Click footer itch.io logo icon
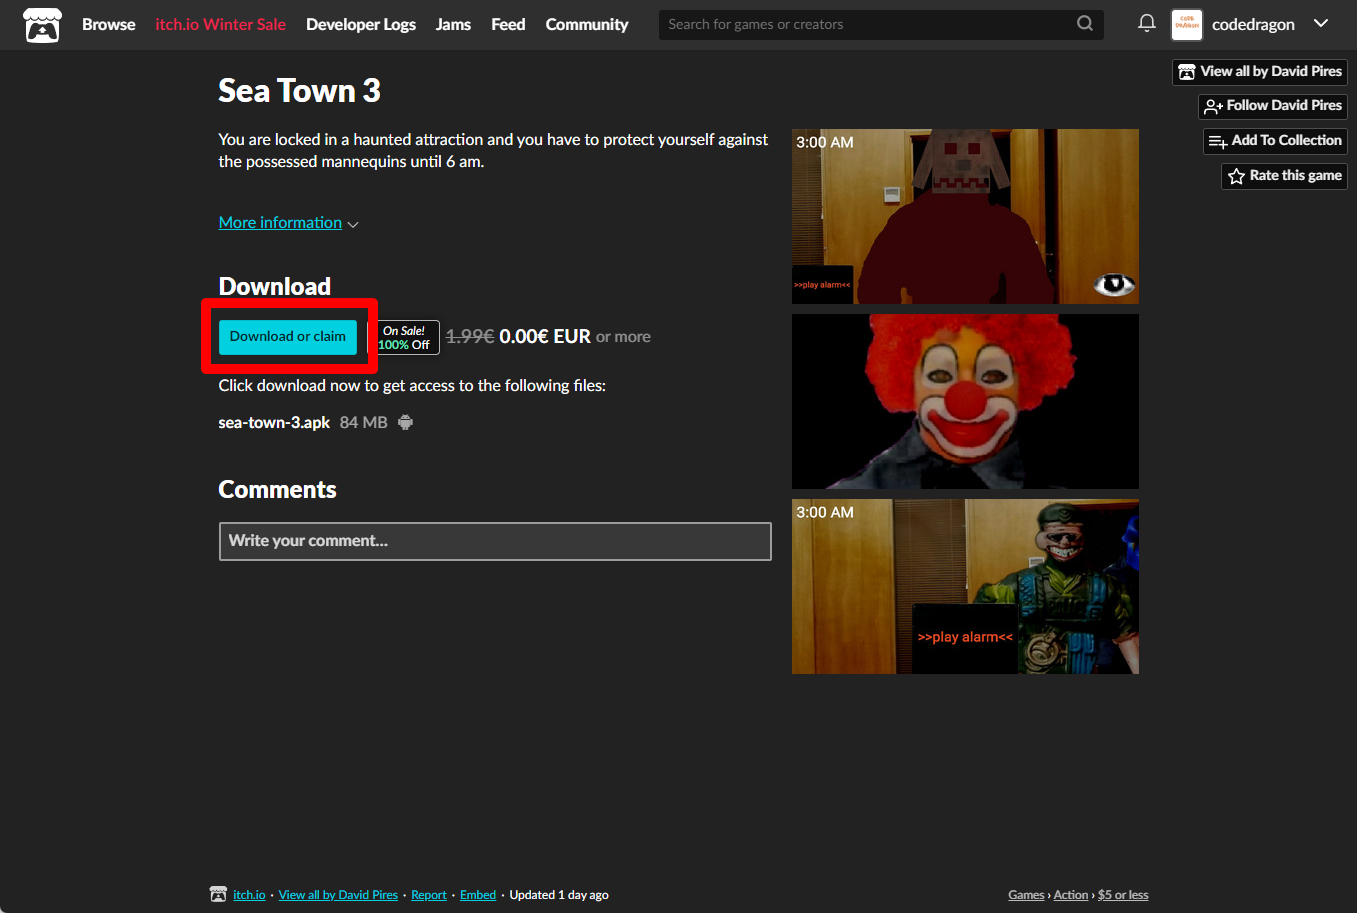Image resolution: width=1357 pixels, height=913 pixels. pyautogui.click(x=218, y=894)
